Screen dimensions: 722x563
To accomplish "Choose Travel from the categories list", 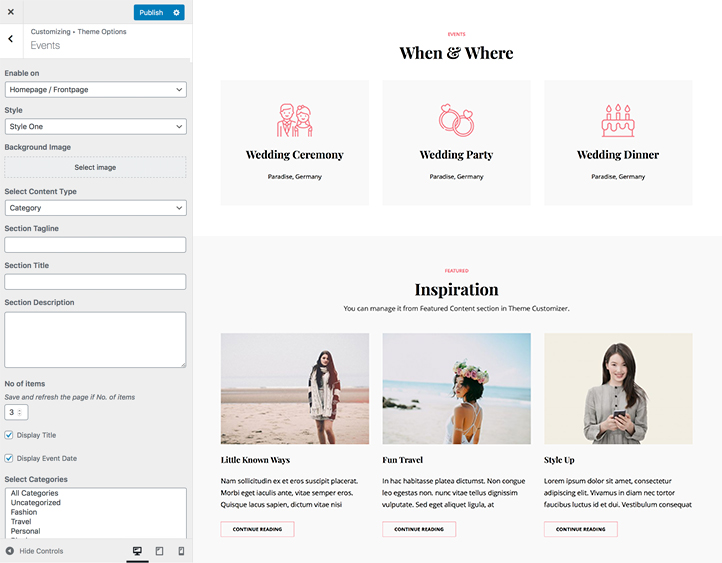I will [21, 522].
